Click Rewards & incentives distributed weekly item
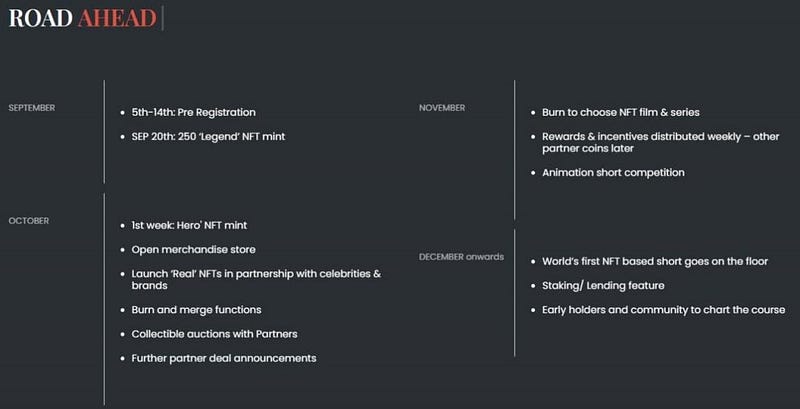The image size is (800, 409). coord(661,142)
